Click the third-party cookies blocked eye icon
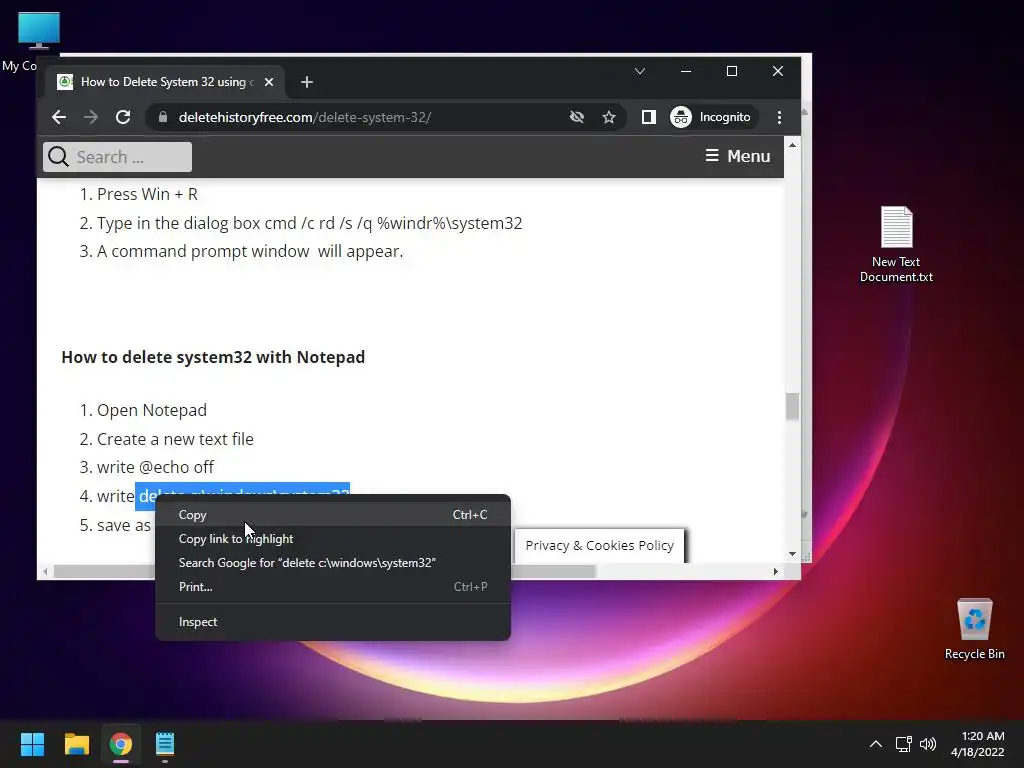This screenshot has height=768, width=1024. [x=577, y=117]
